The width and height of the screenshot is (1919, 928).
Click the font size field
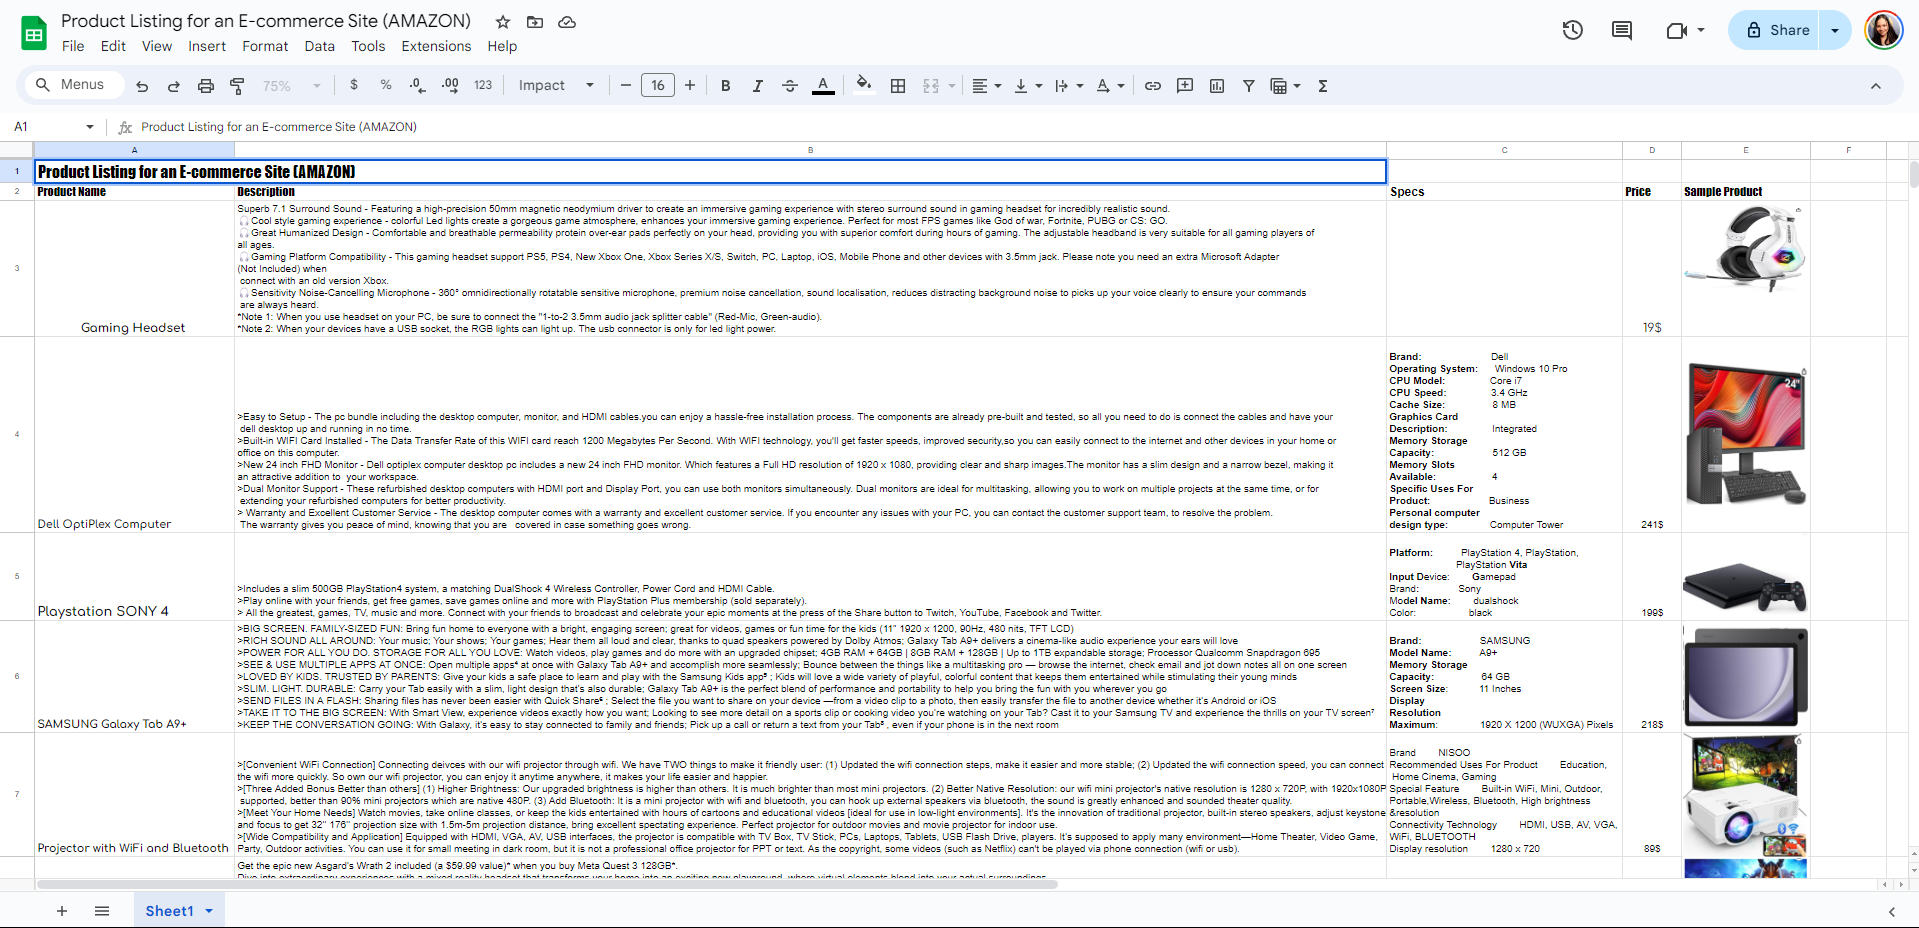[x=658, y=86]
